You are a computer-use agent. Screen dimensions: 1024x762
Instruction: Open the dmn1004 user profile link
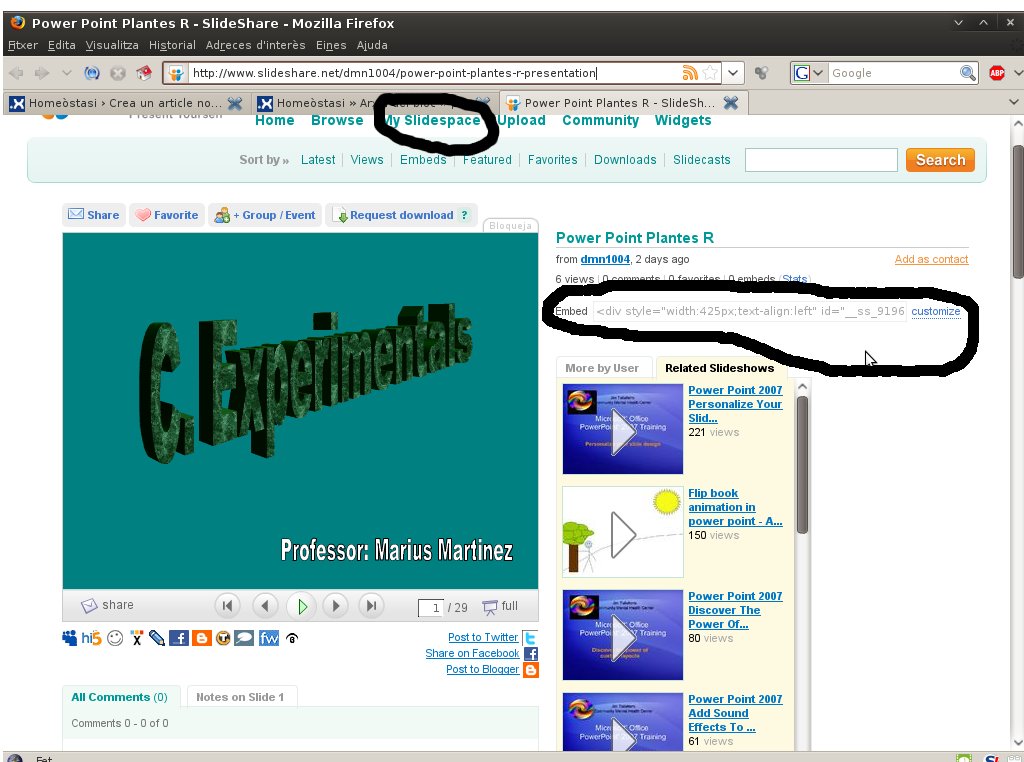(605, 259)
